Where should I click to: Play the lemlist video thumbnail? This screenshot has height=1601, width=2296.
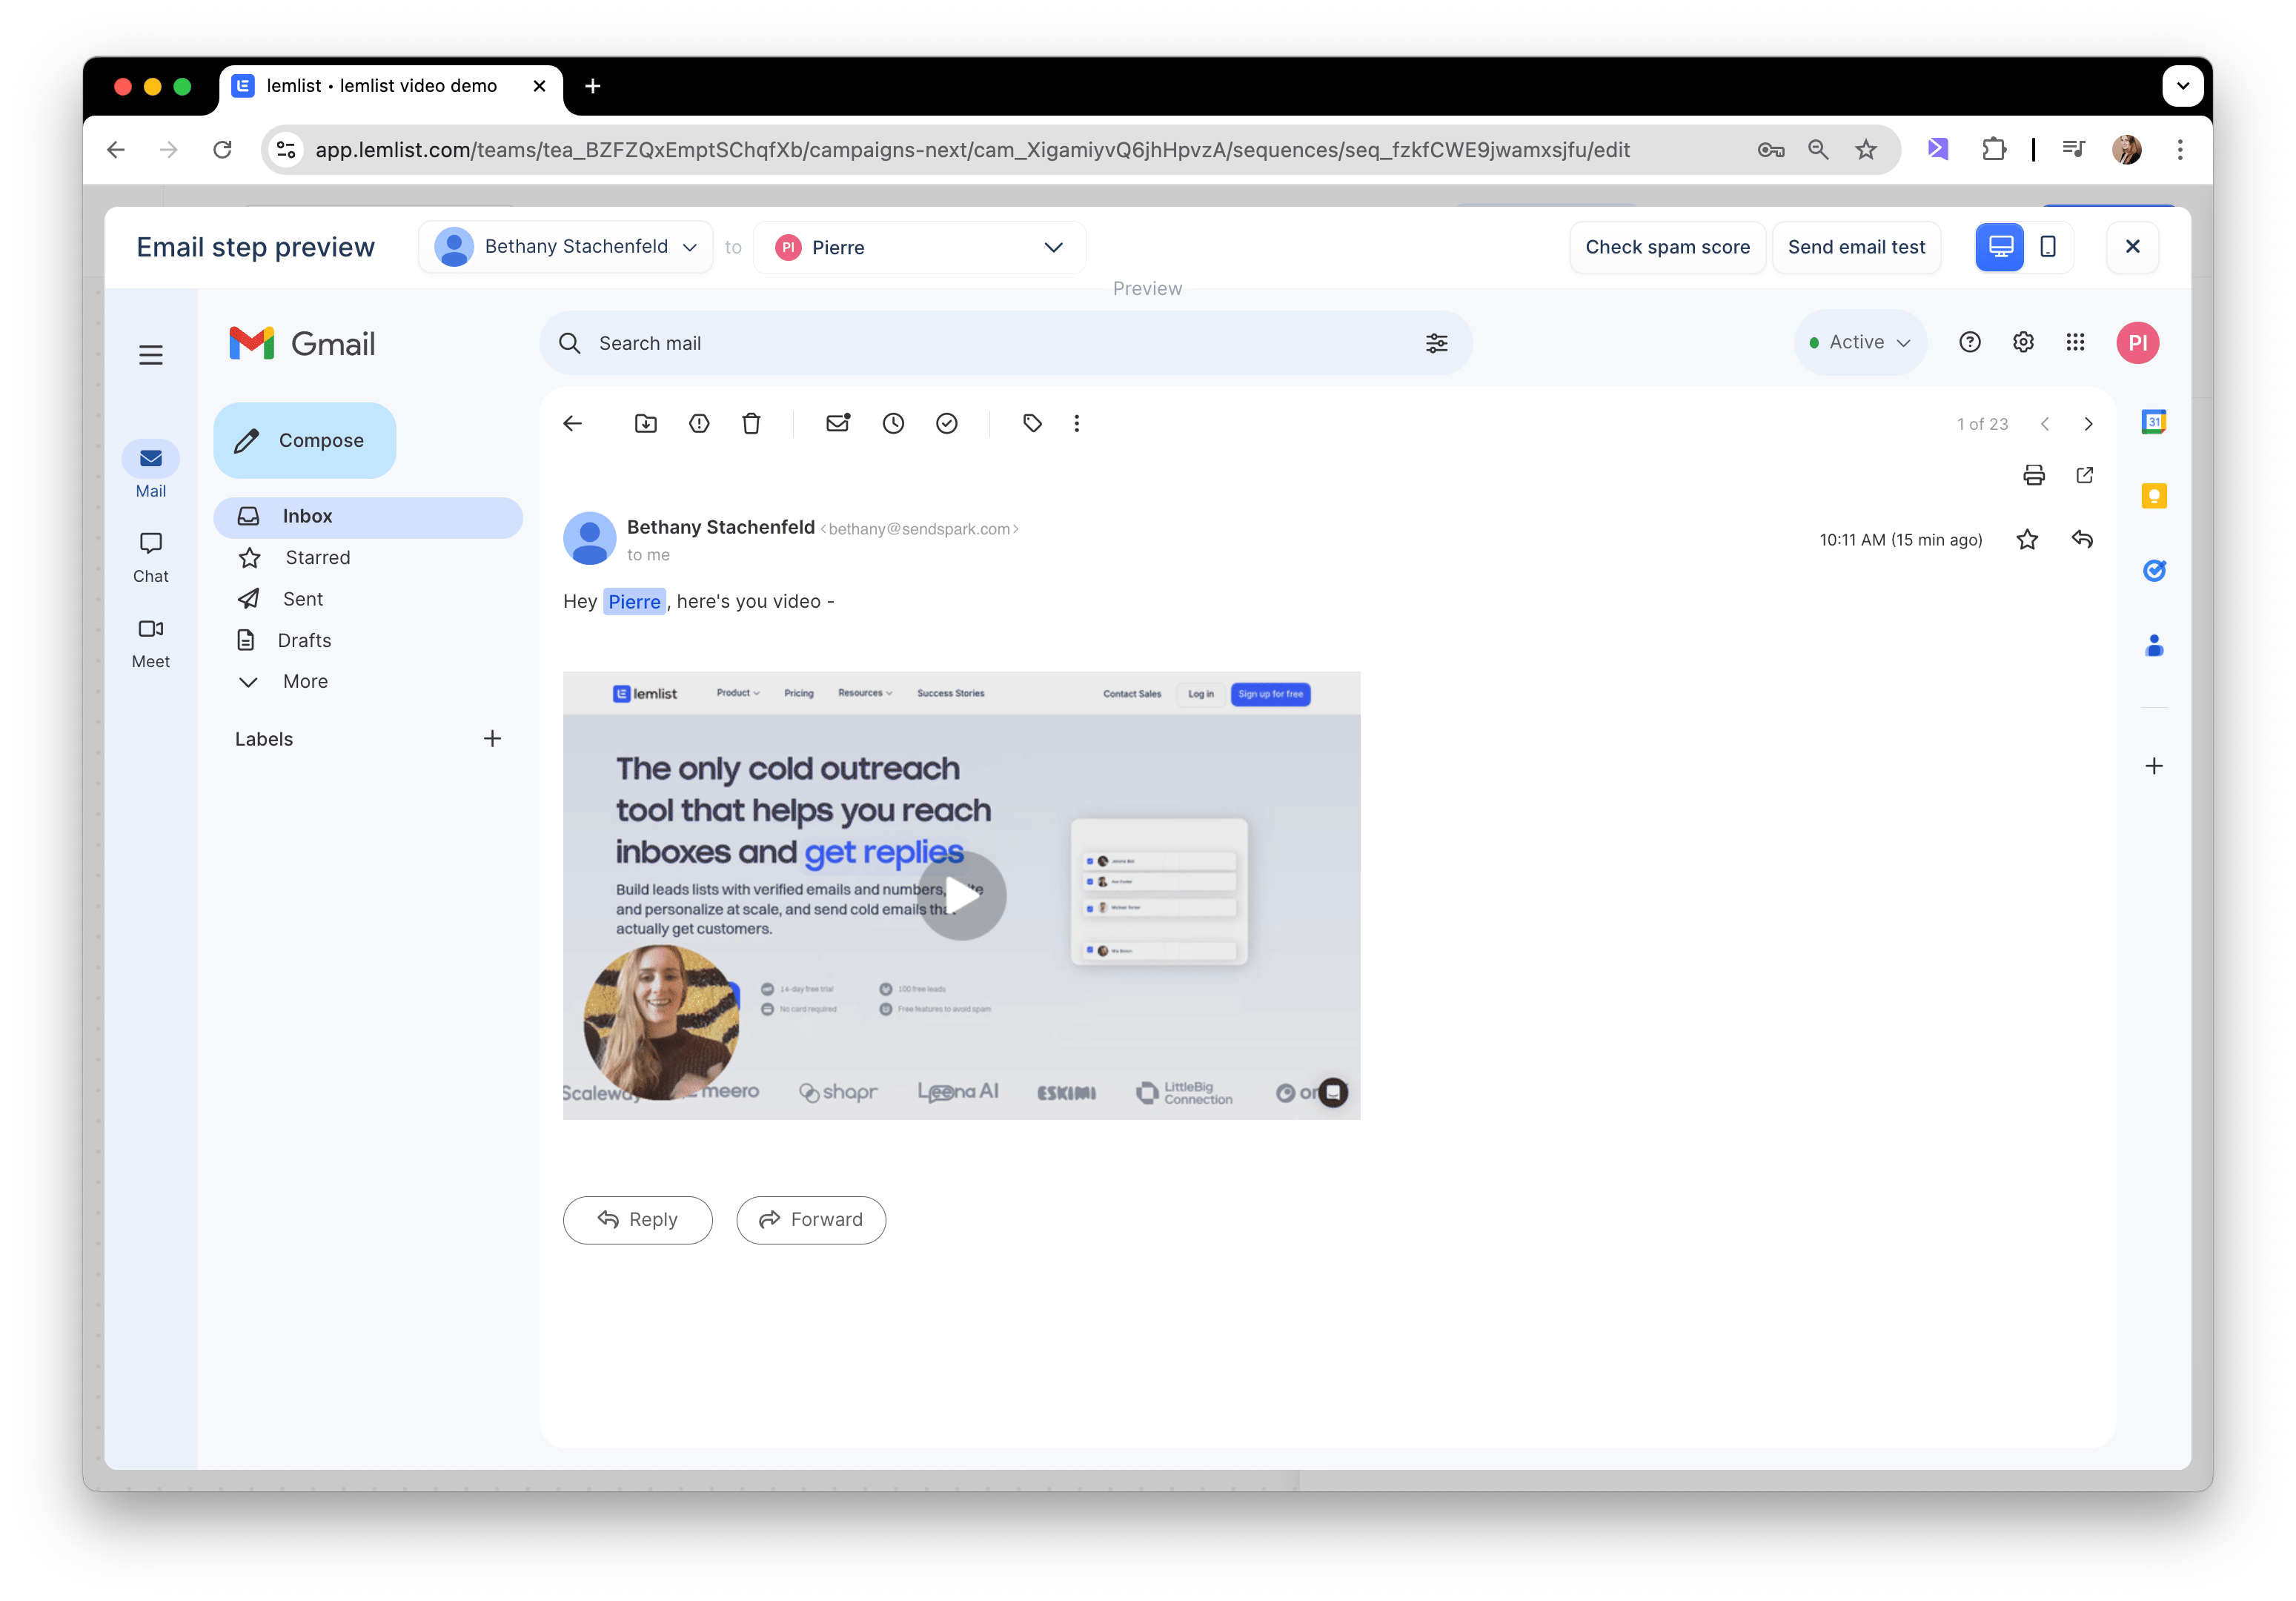pos(962,895)
